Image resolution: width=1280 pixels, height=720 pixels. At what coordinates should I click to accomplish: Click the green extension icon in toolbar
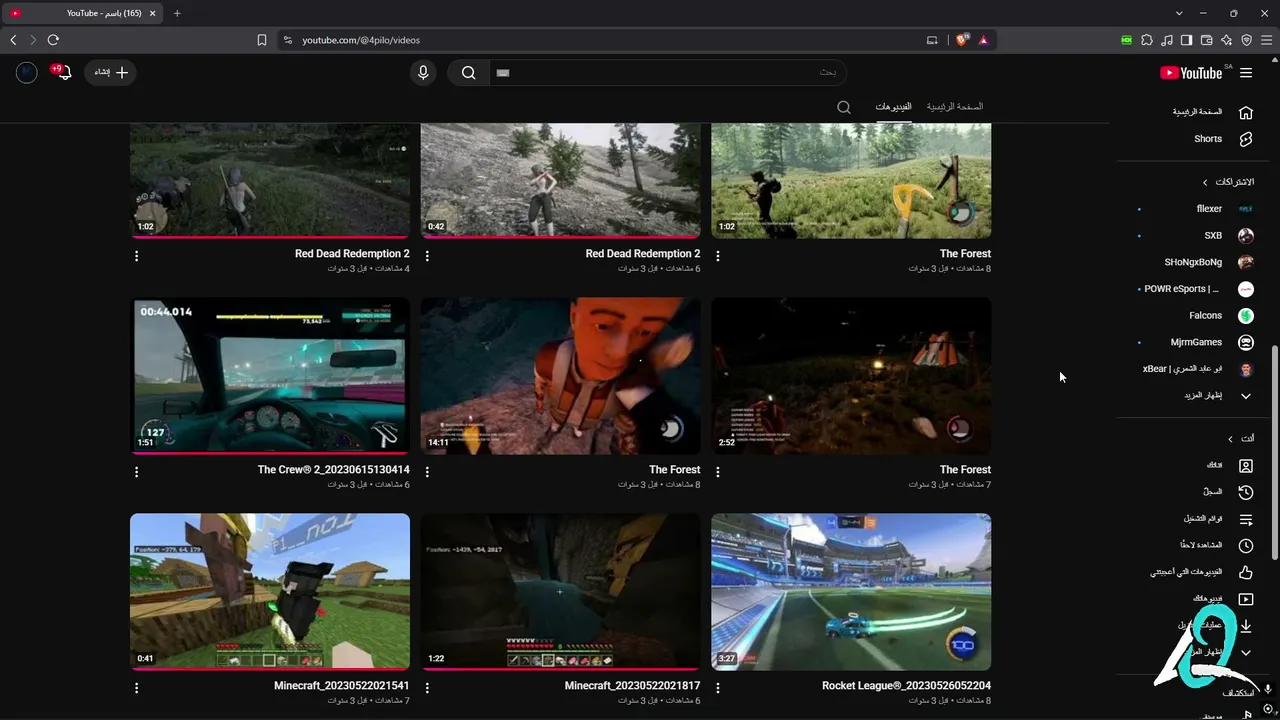(1127, 40)
